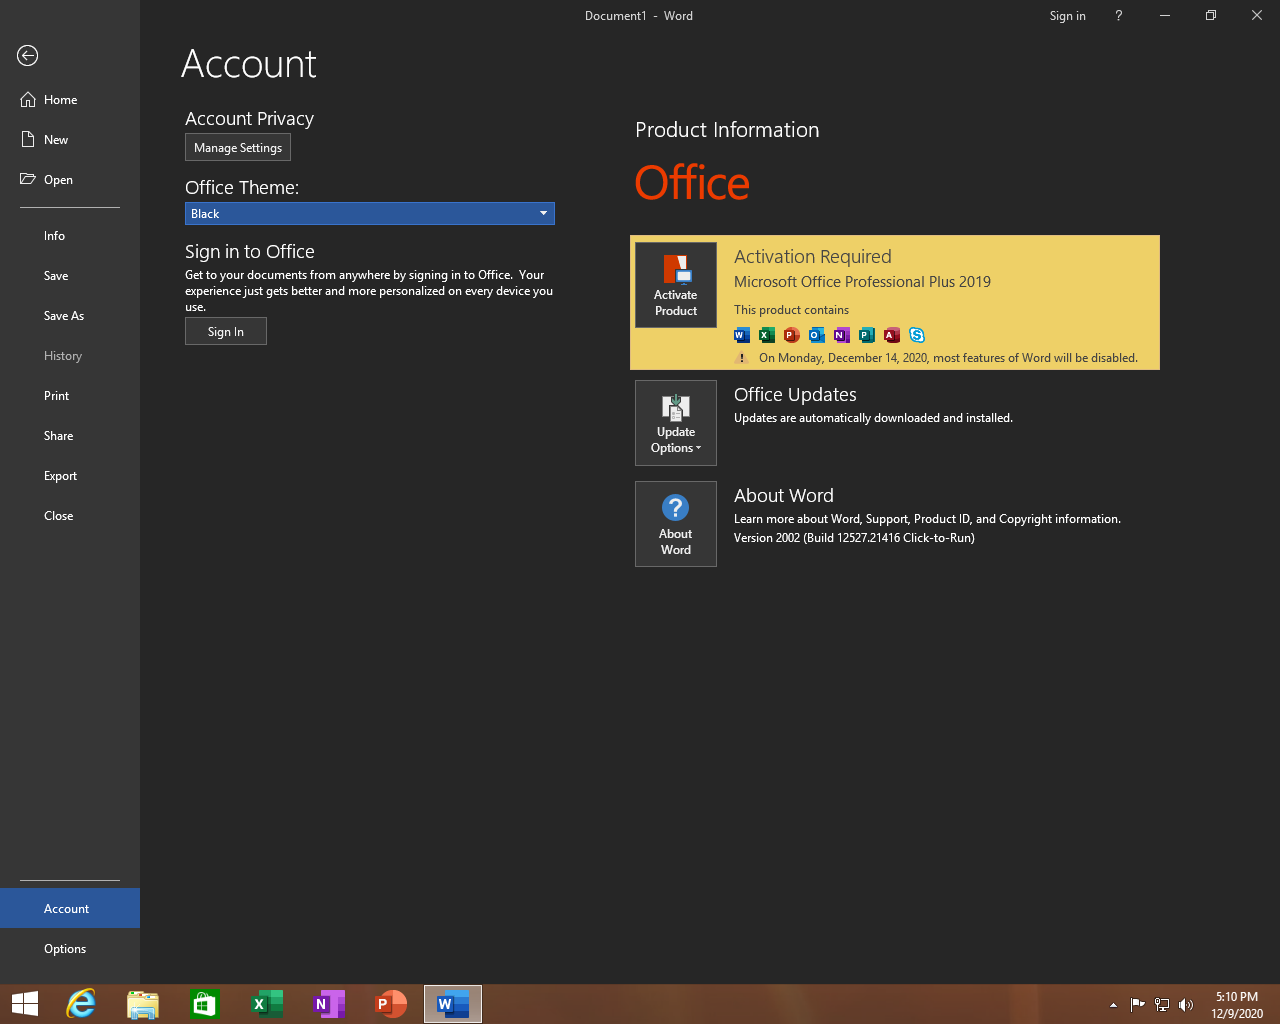The height and width of the screenshot is (1024, 1280).
Task: Choose Open in the left sidebar
Action: [70, 180]
